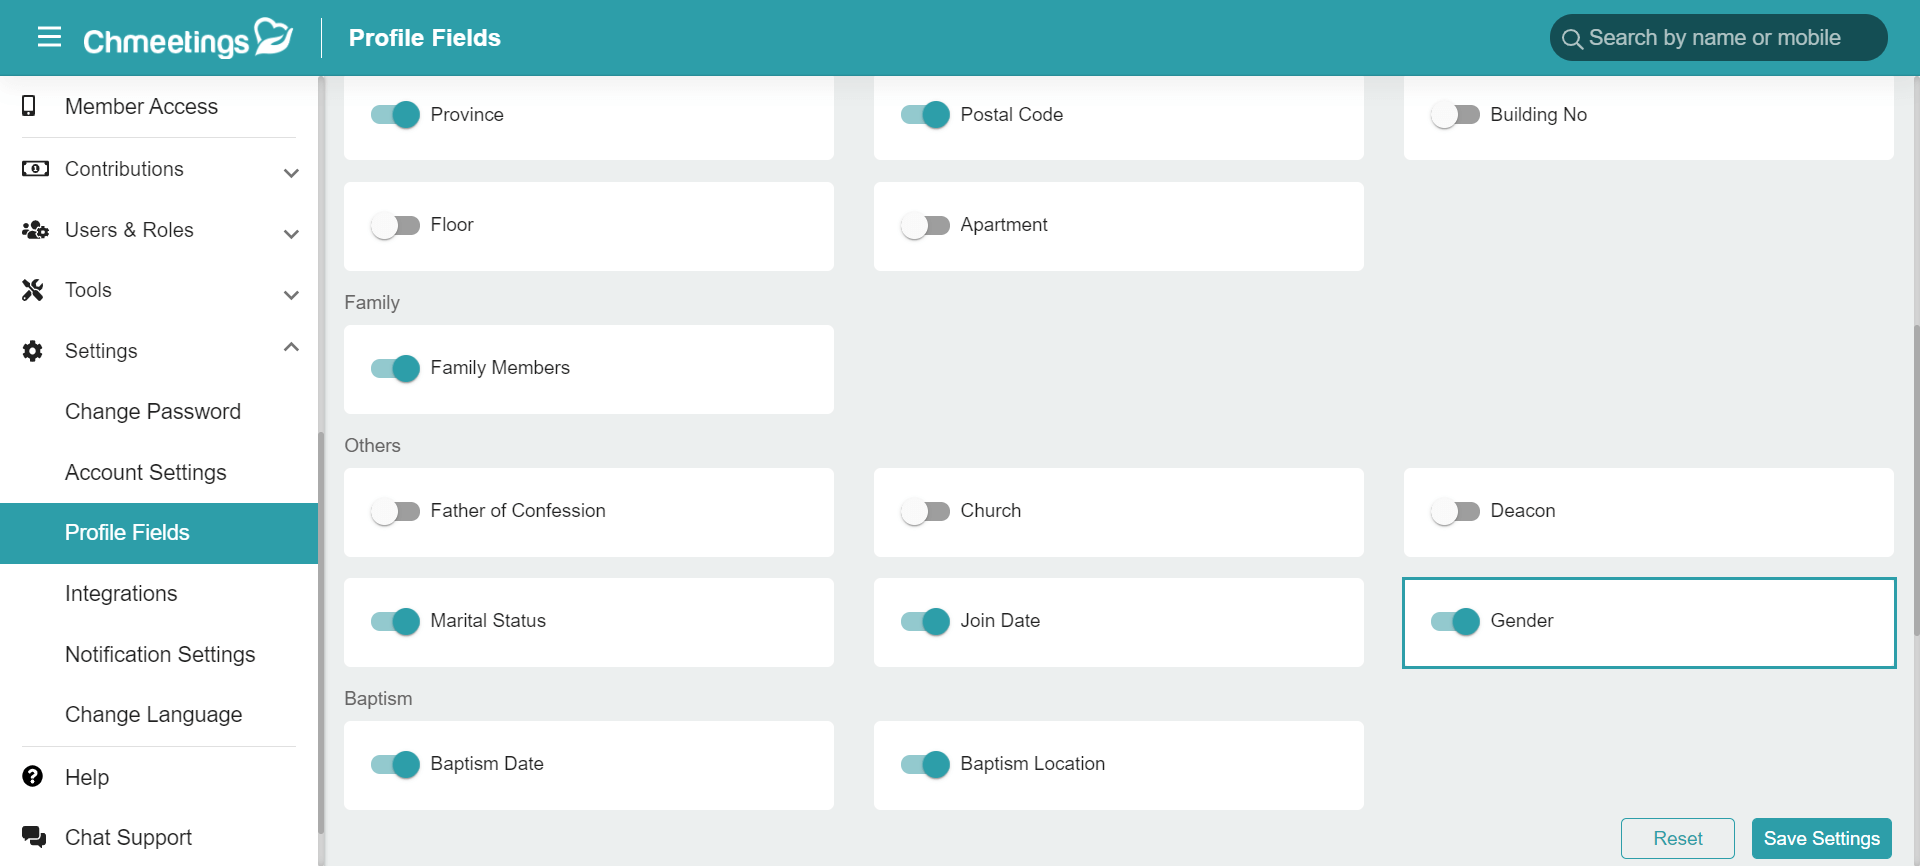This screenshot has height=866, width=1920.
Task: Open Chat Support menu item
Action: coord(159,837)
